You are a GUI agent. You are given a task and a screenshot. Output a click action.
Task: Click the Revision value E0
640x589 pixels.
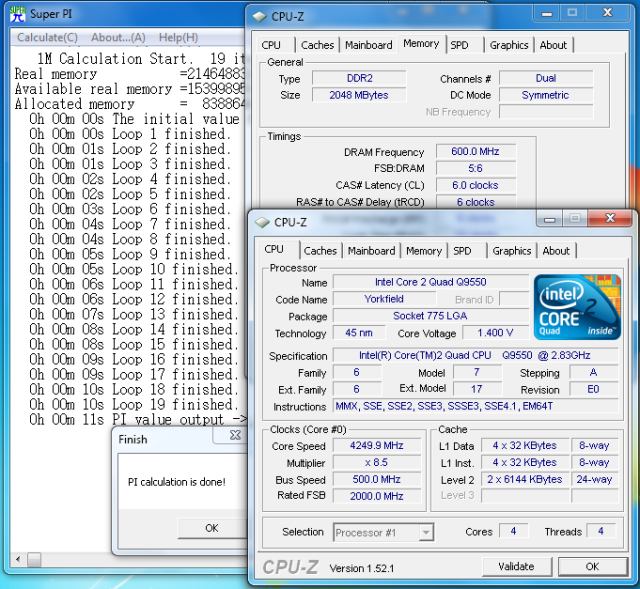point(593,389)
